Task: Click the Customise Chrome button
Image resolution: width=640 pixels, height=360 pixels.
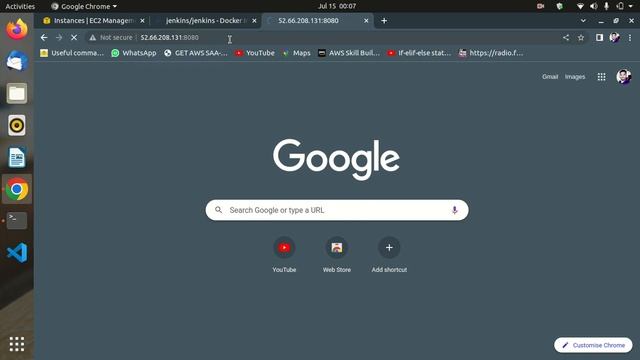Action: pos(593,345)
